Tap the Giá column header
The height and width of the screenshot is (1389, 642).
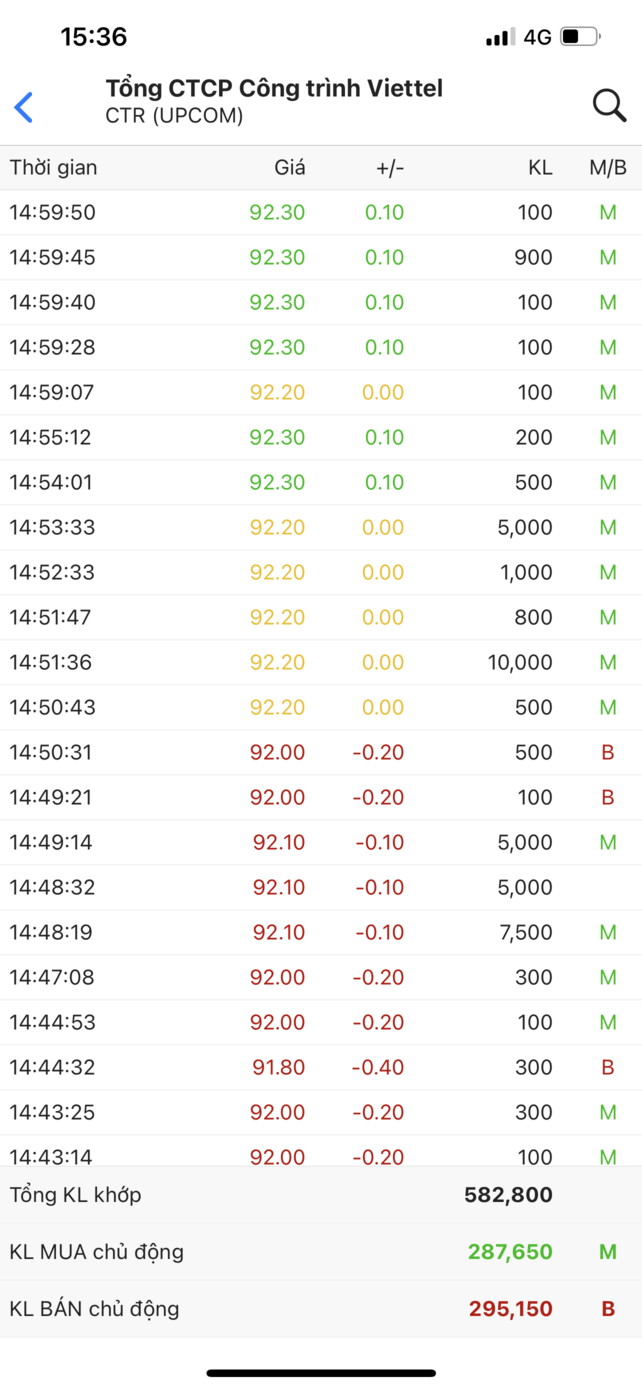click(x=290, y=168)
